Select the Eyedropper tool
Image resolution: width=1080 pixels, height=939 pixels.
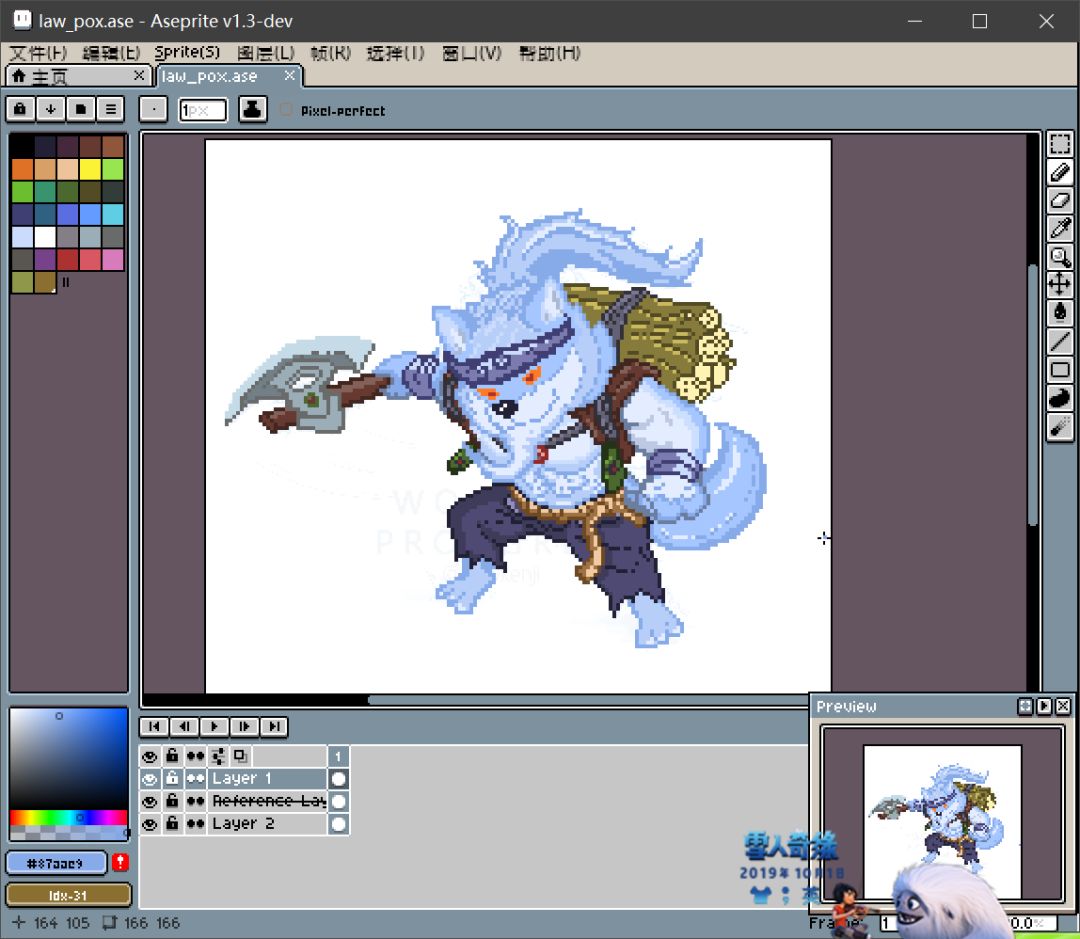[1059, 228]
